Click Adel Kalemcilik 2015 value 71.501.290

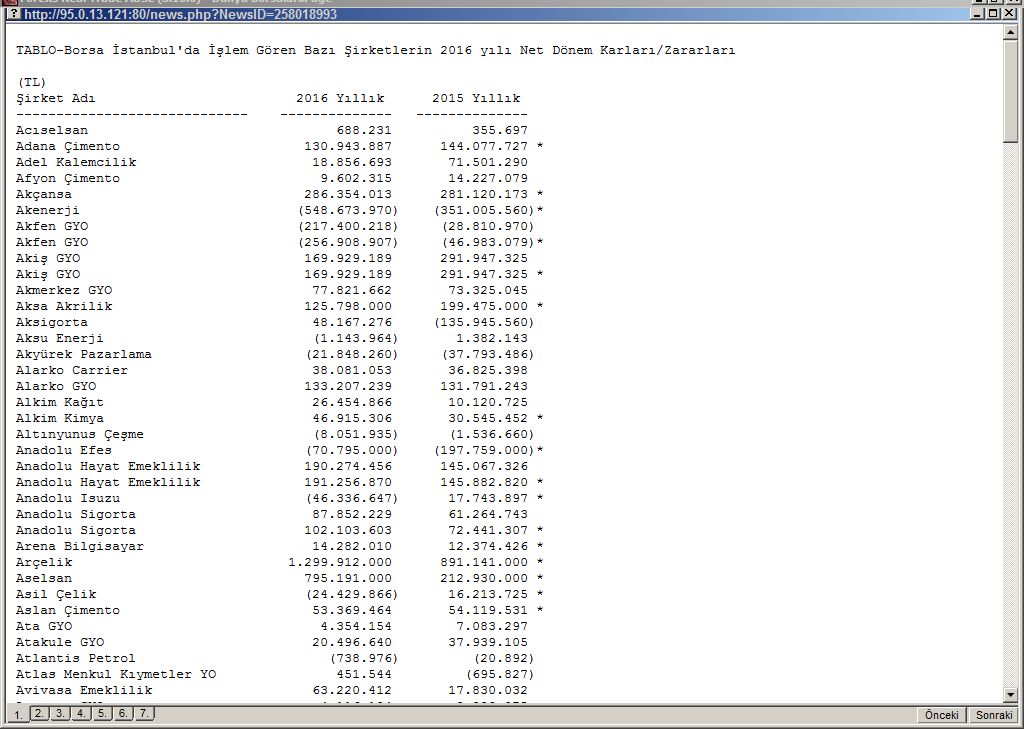(x=488, y=162)
